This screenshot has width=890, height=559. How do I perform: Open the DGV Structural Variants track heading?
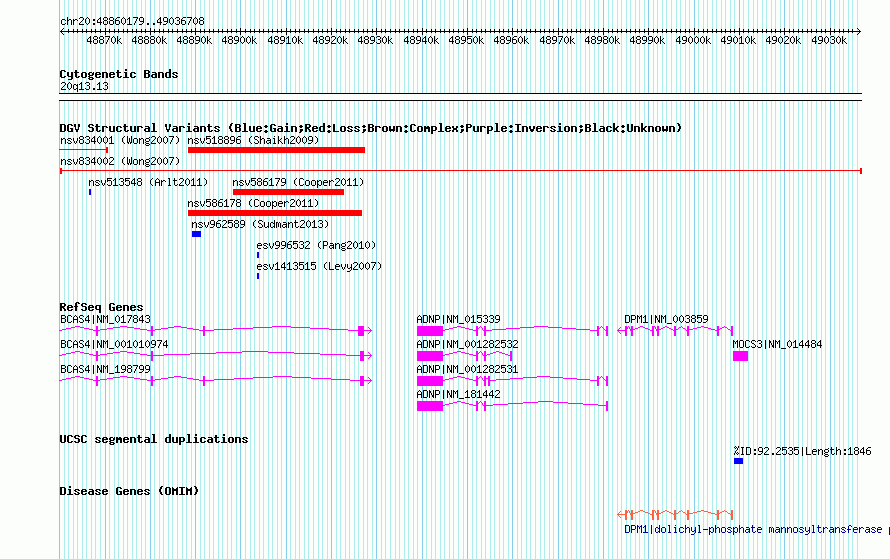(370, 128)
